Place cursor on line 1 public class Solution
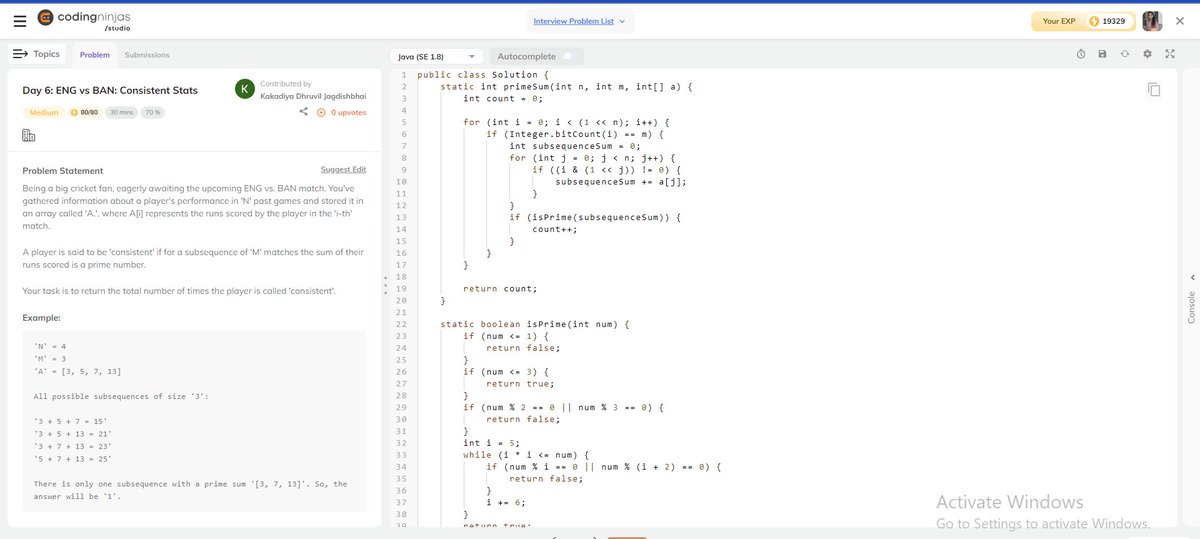The width and height of the screenshot is (1200, 539). pyautogui.click(x=483, y=75)
